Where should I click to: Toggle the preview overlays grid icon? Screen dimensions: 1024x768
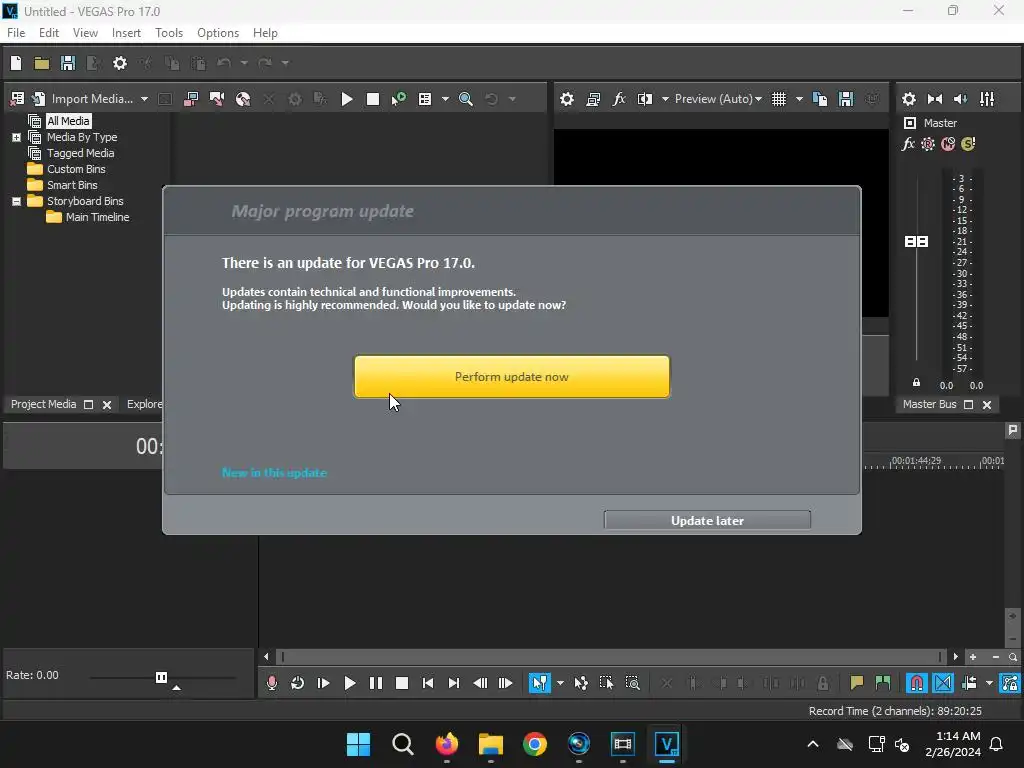click(x=778, y=99)
